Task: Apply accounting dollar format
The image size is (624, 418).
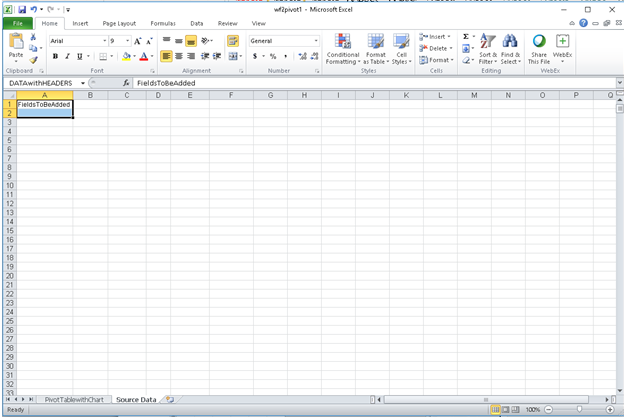Action: 255,56
